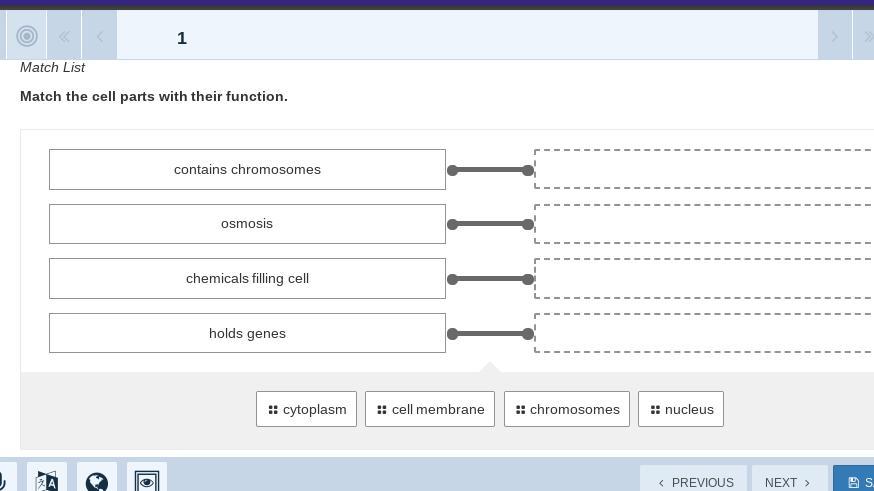This screenshot has height=491, width=874.
Task: Select question number 1 tab
Action: 182,38
